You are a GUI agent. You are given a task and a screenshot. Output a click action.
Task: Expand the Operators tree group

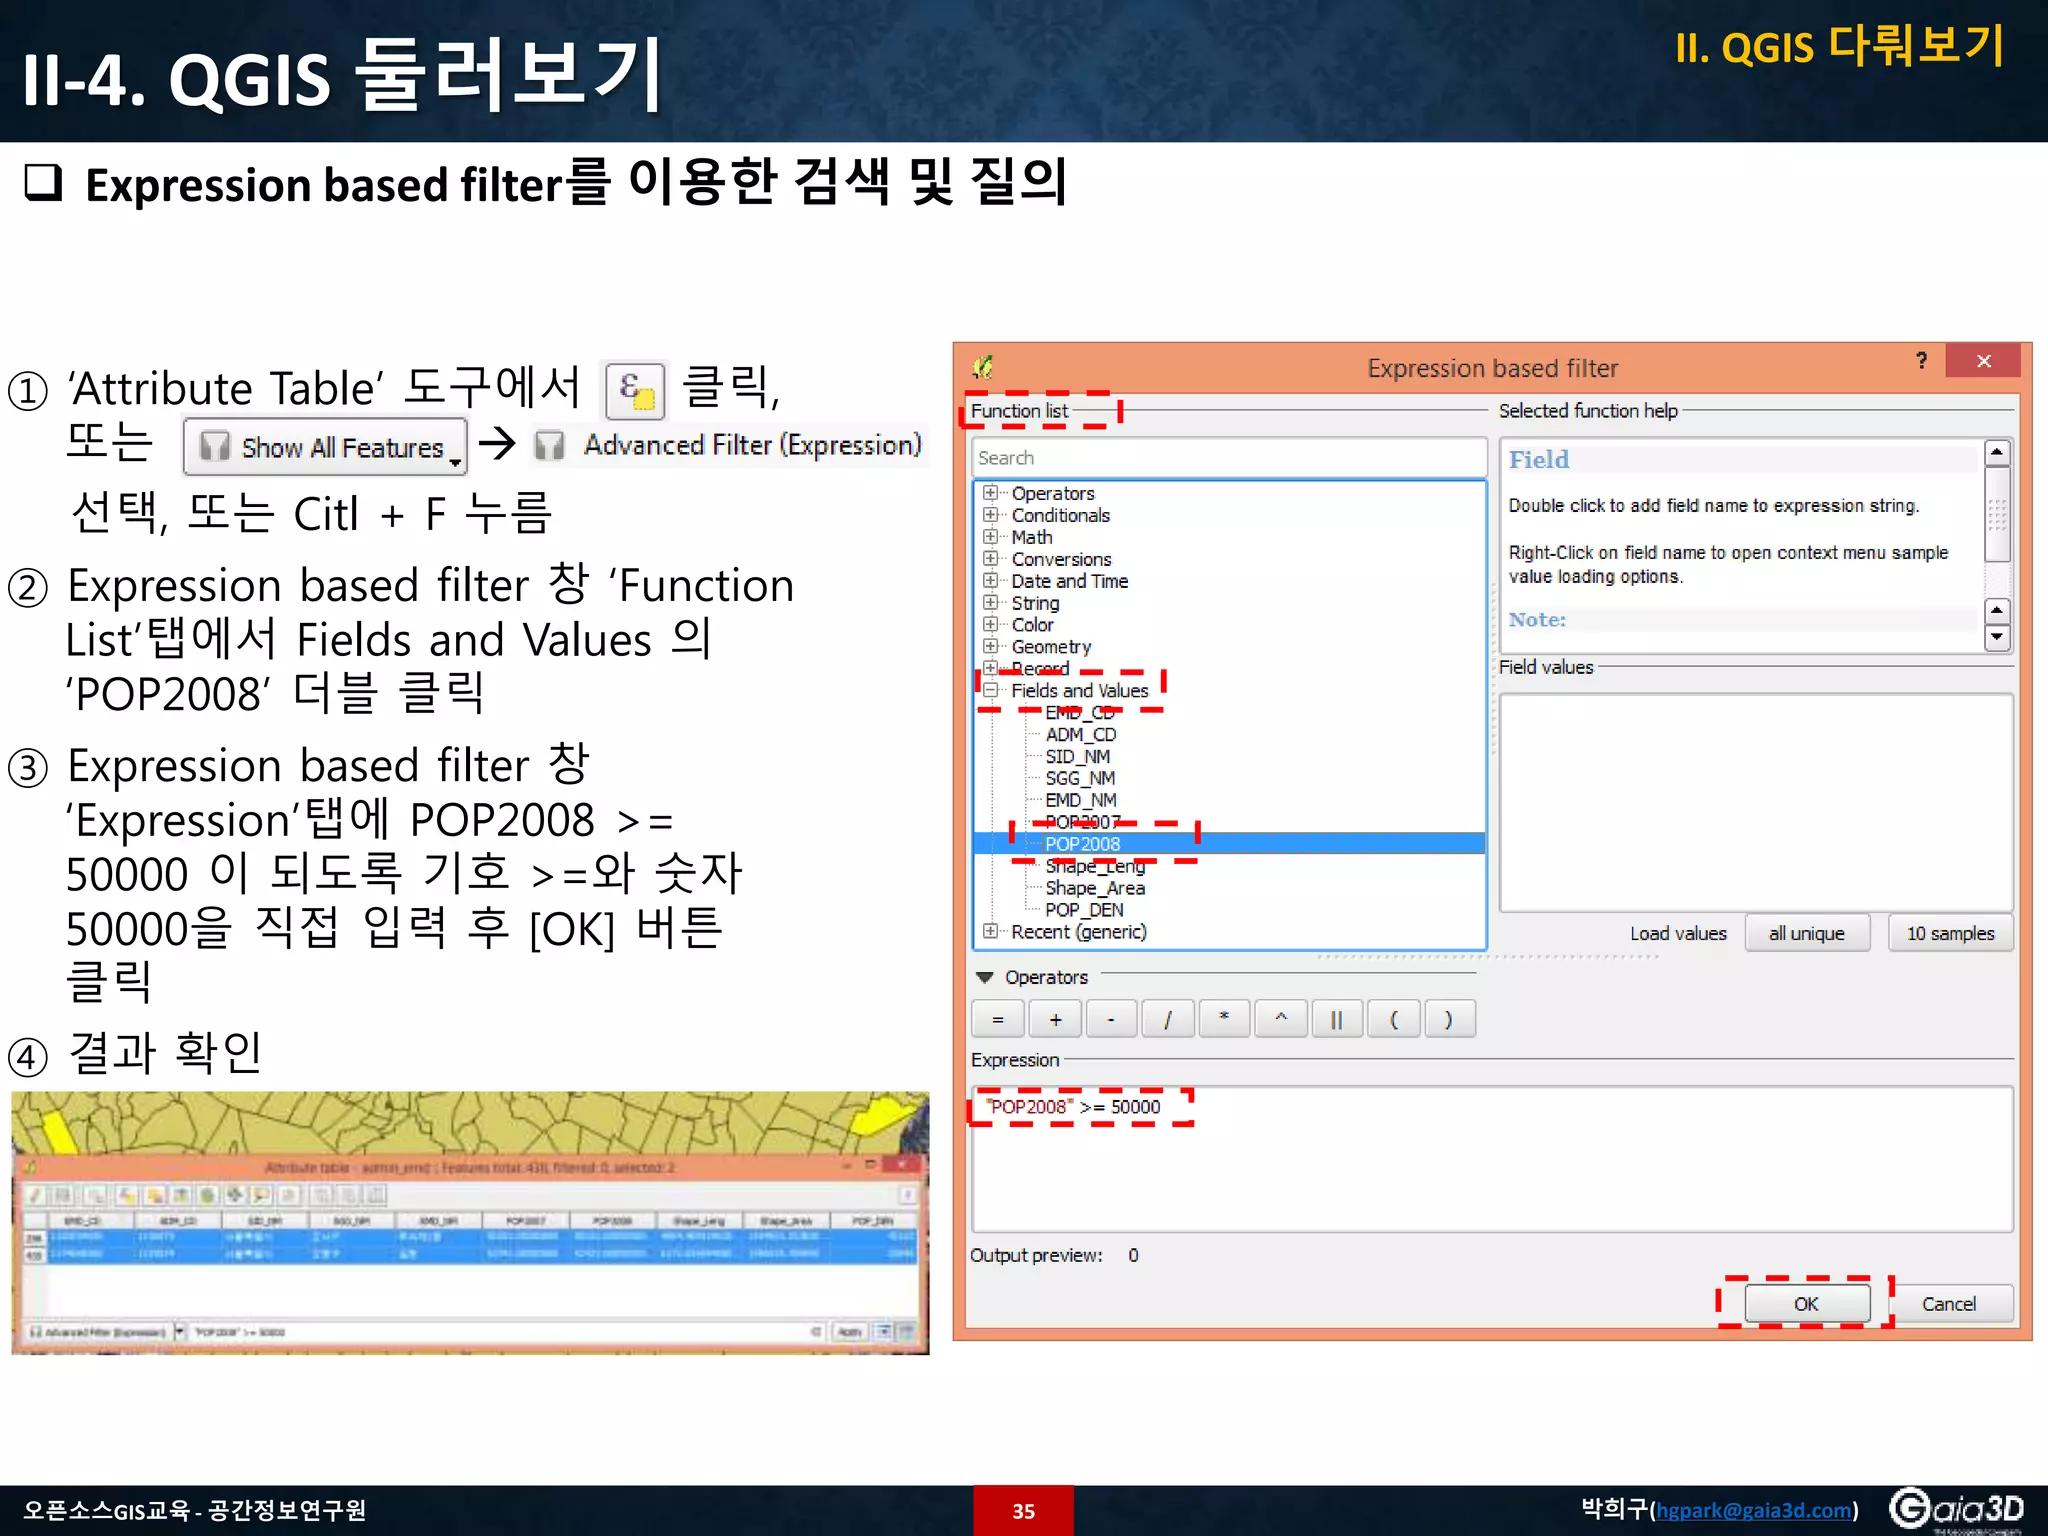click(x=990, y=493)
